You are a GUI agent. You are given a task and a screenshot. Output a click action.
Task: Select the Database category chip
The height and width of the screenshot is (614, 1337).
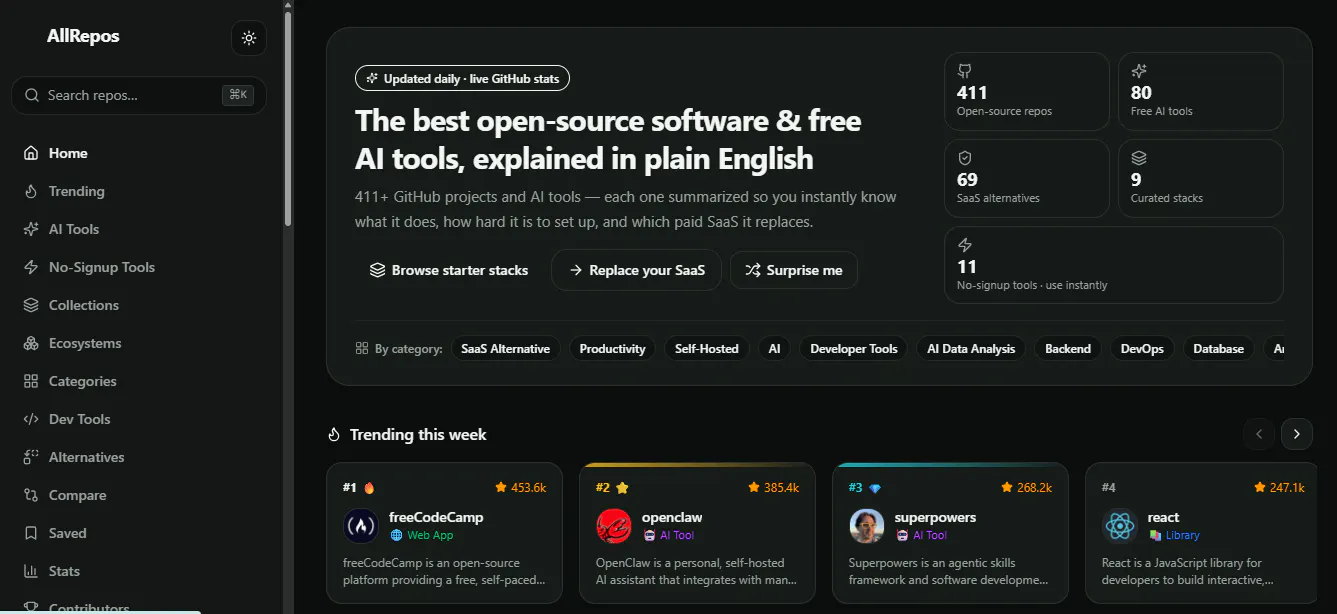1218,349
